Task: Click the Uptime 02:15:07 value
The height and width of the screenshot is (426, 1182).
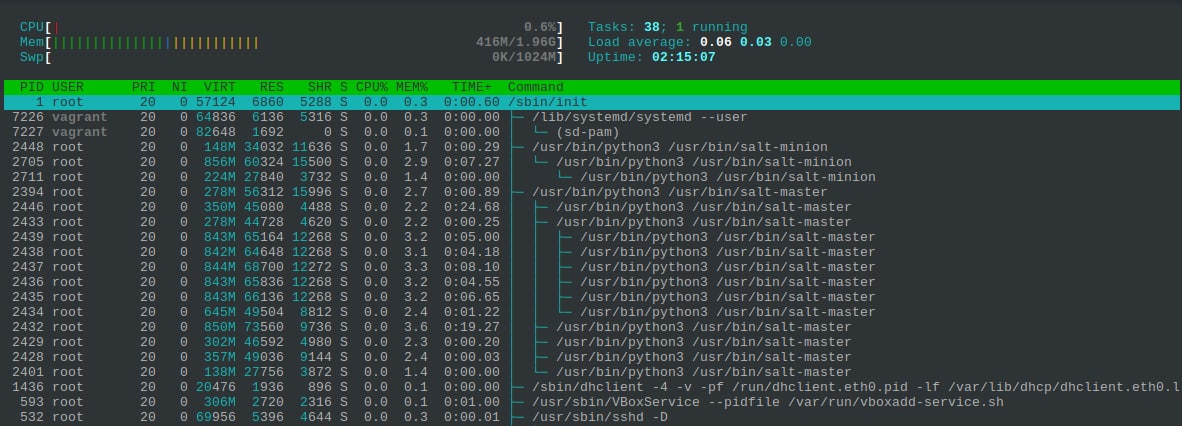Action: coord(684,57)
